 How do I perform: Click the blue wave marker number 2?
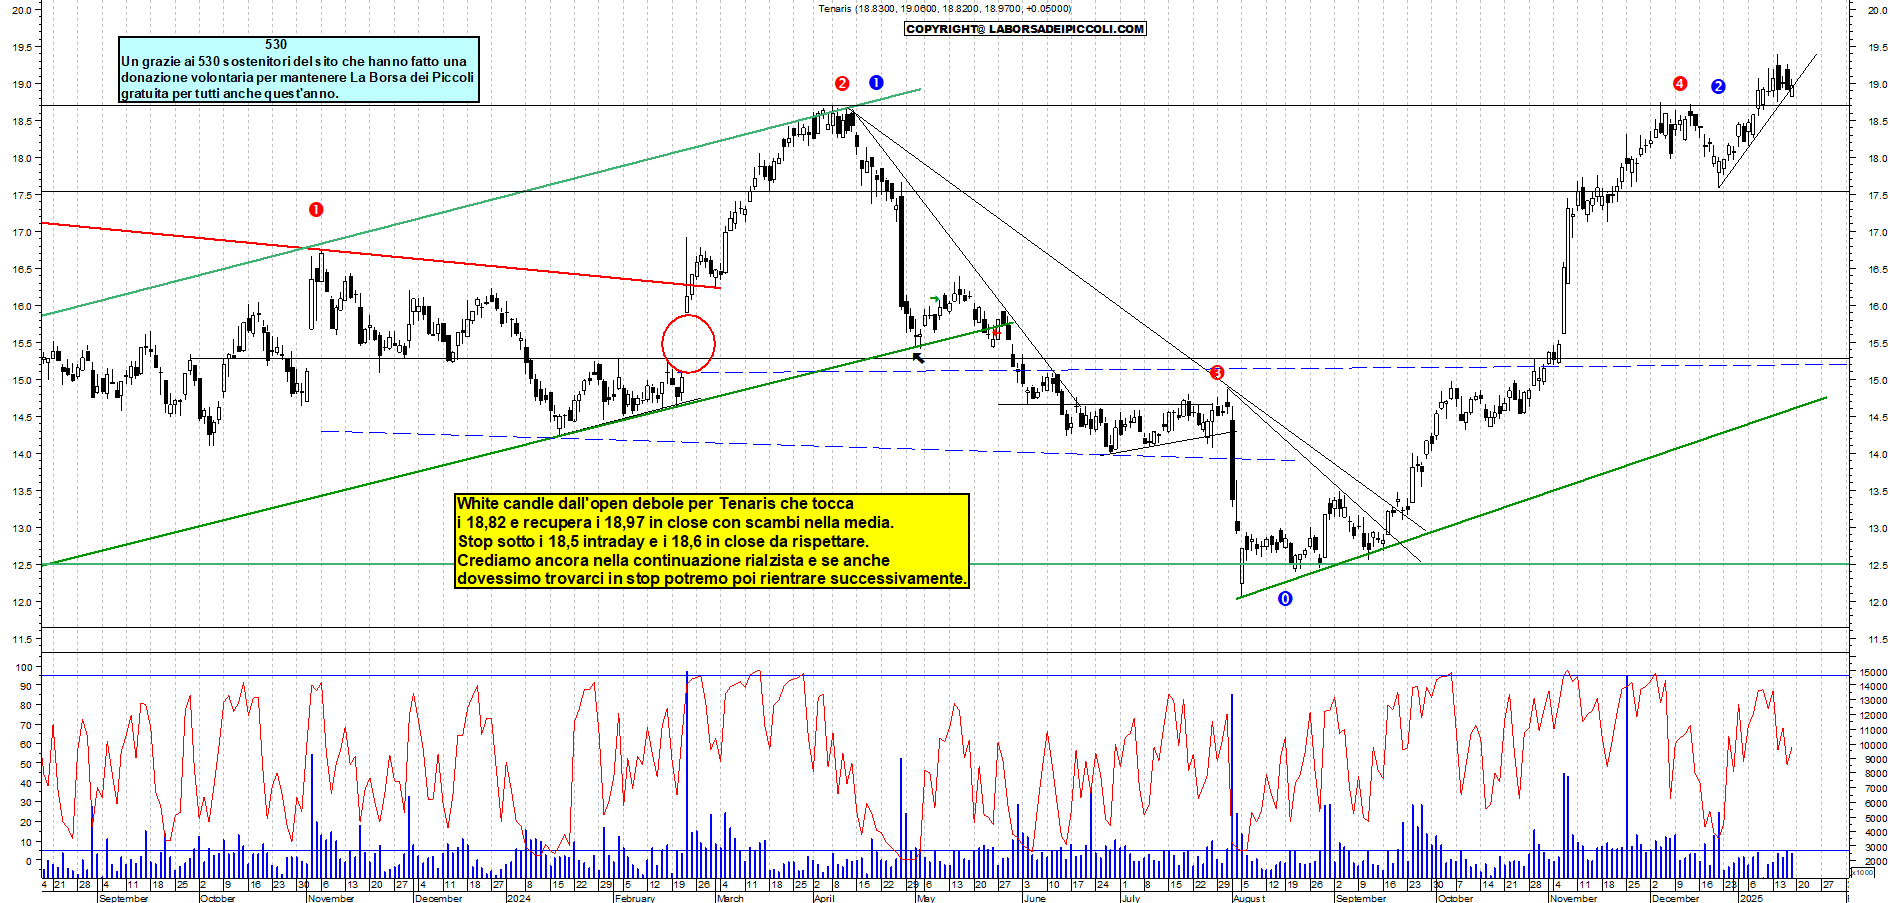(x=1718, y=86)
